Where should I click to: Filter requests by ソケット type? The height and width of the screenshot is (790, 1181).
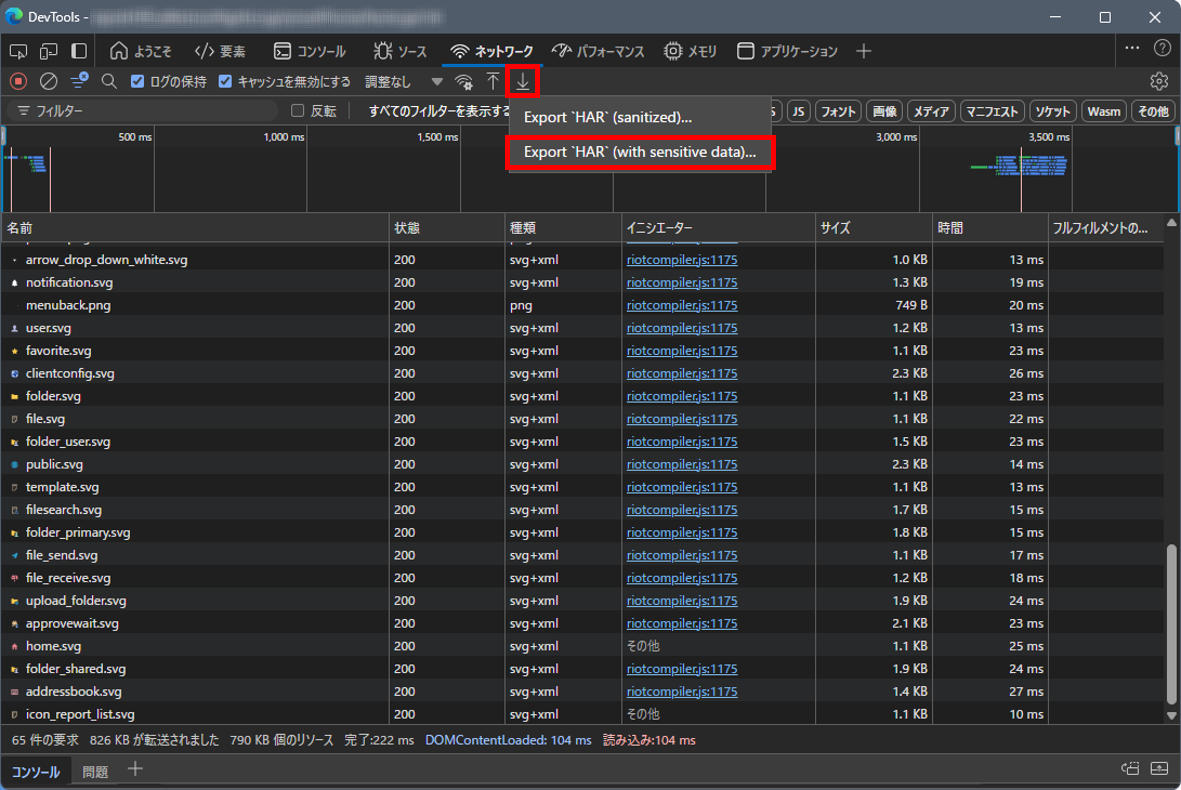(1052, 111)
